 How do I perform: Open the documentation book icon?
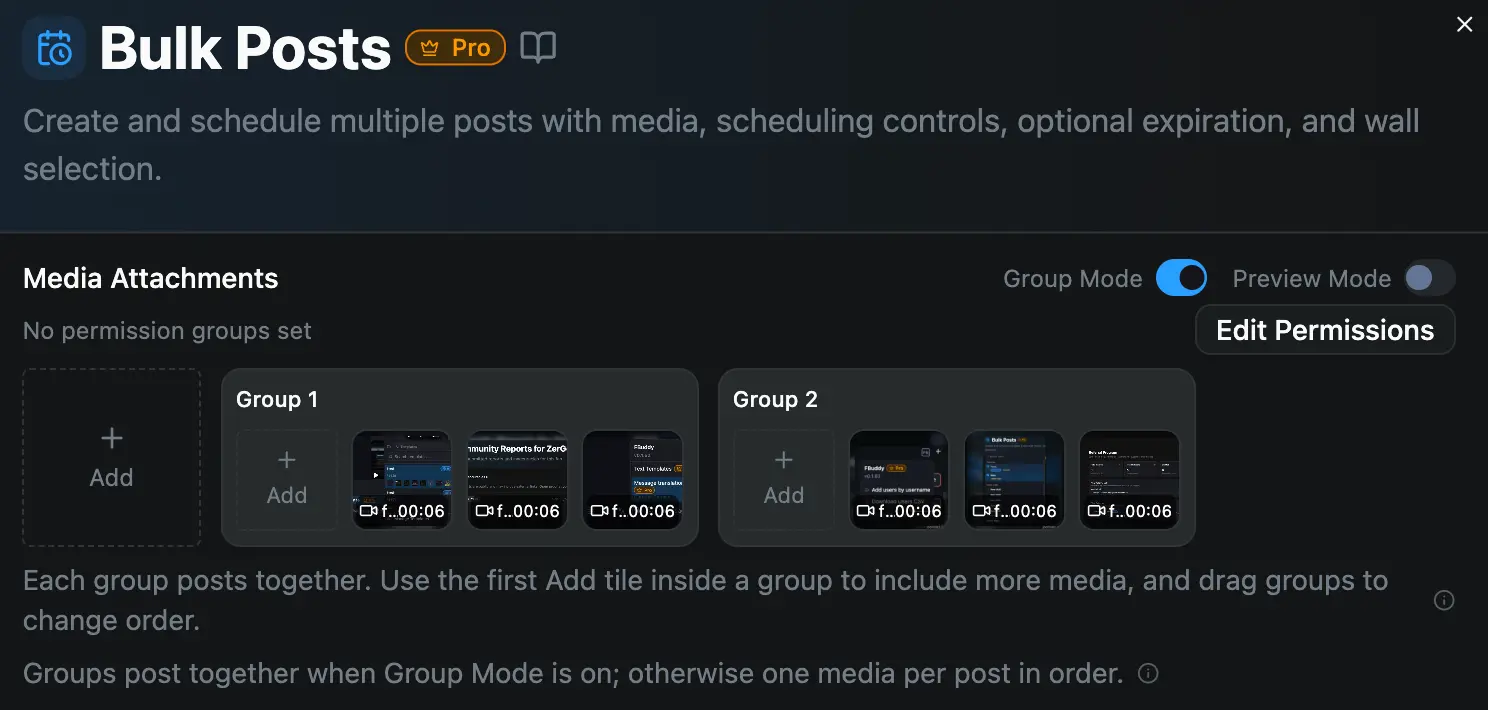(x=538, y=46)
